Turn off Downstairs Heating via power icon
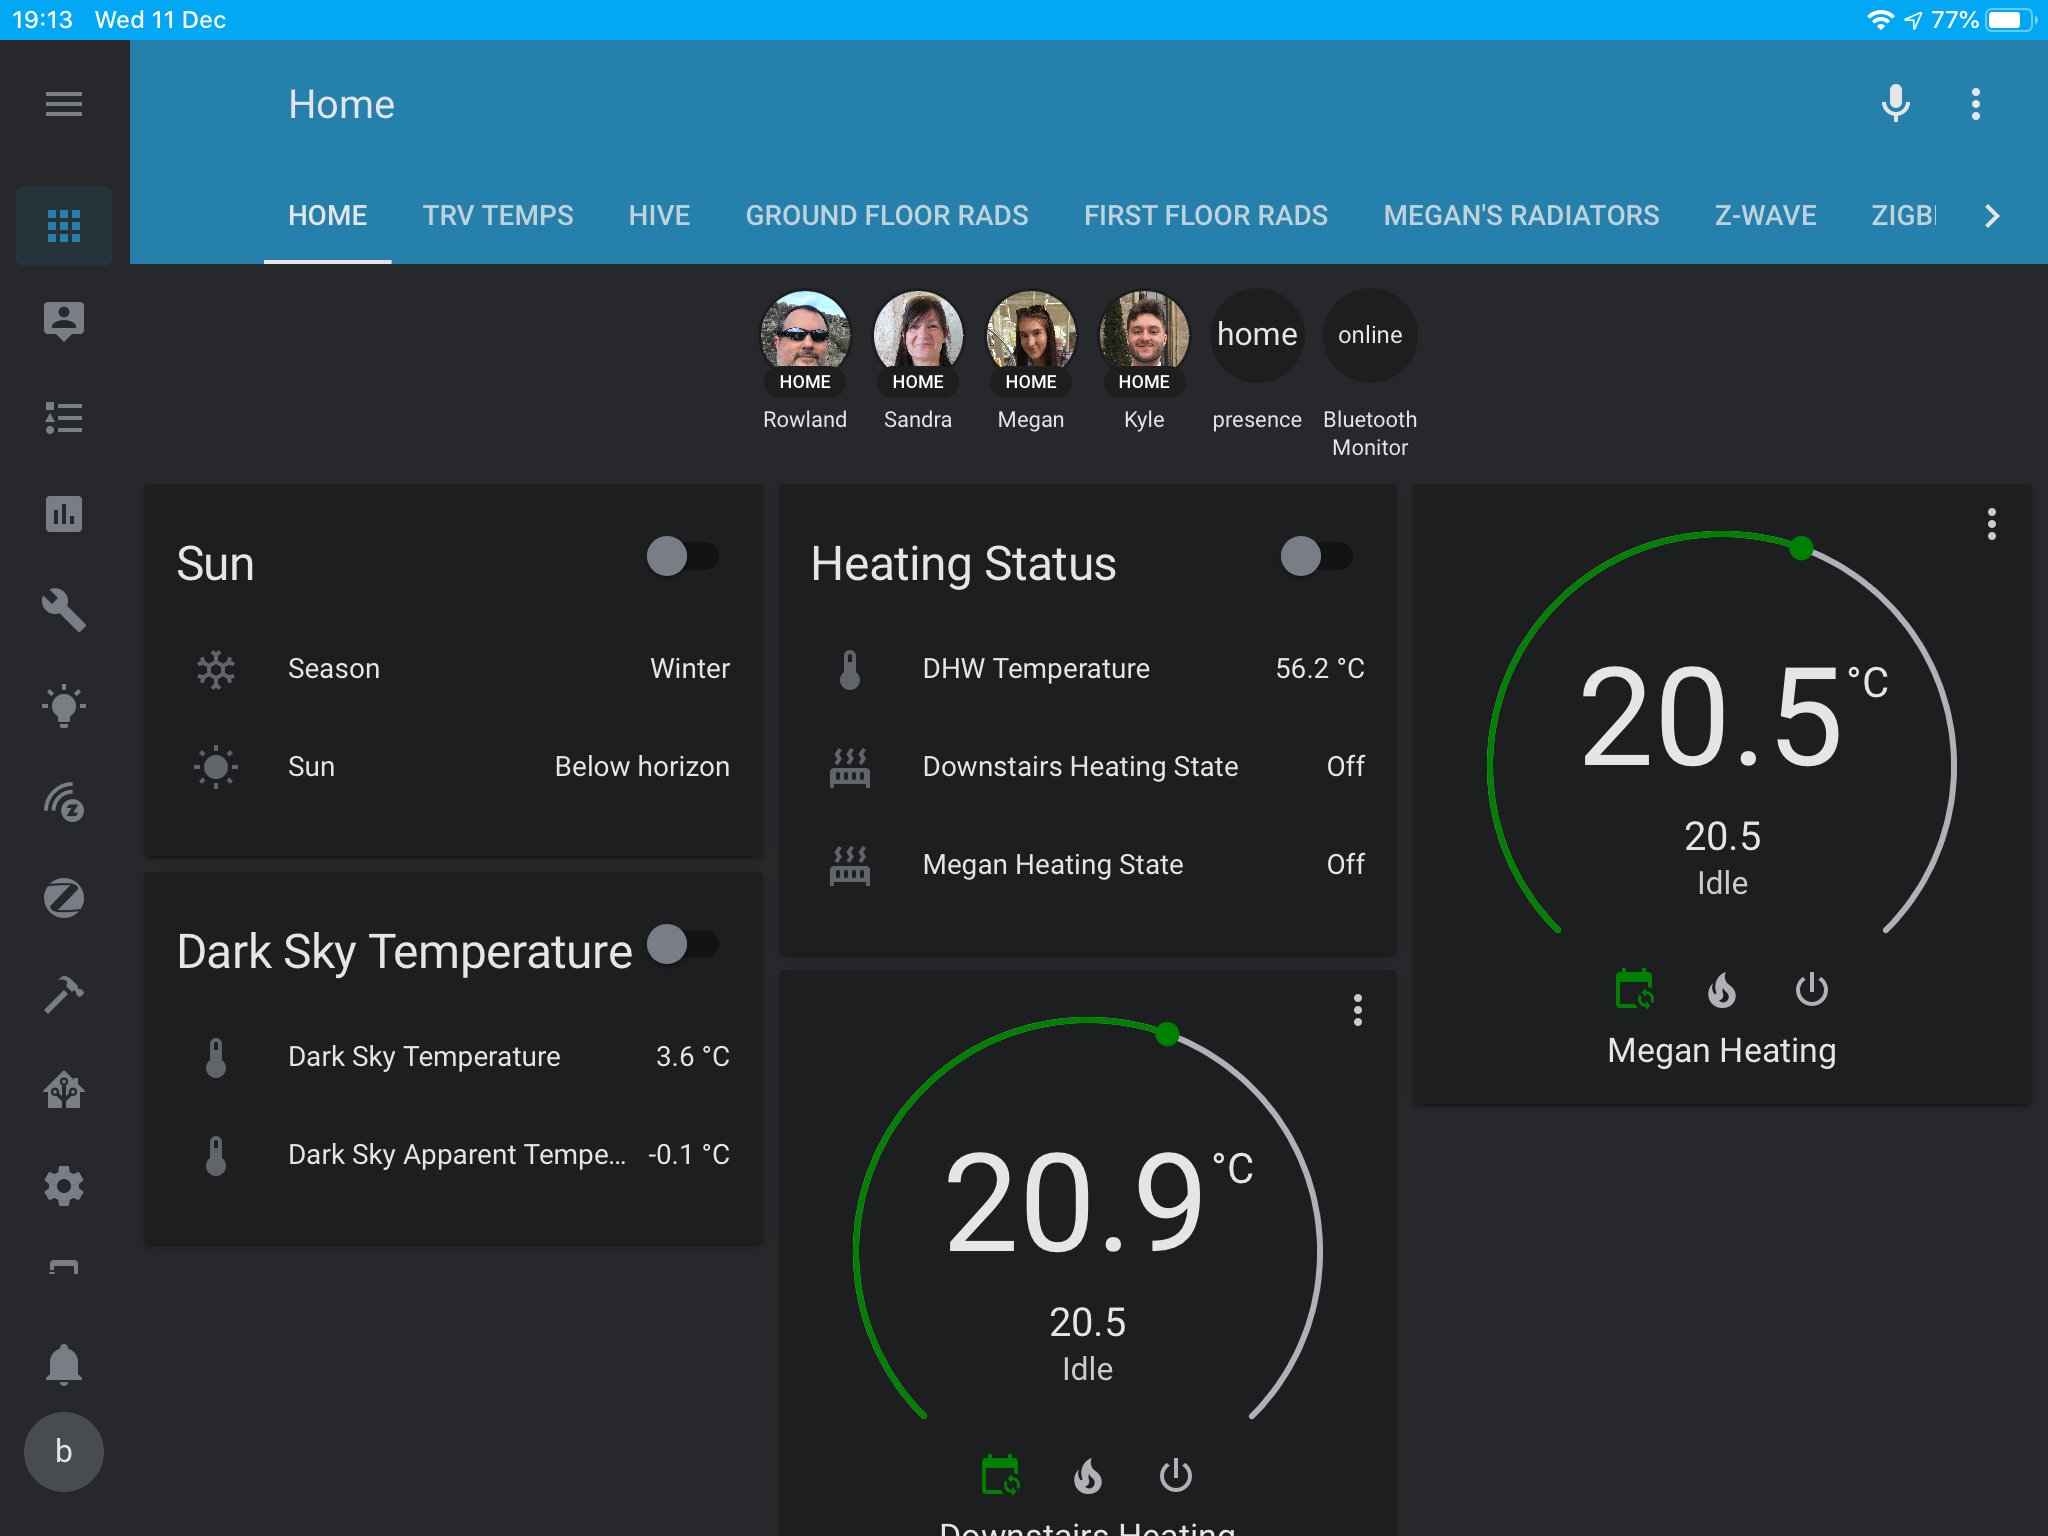This screenshot has width=2048, height=1536. pos(1176,1474)
